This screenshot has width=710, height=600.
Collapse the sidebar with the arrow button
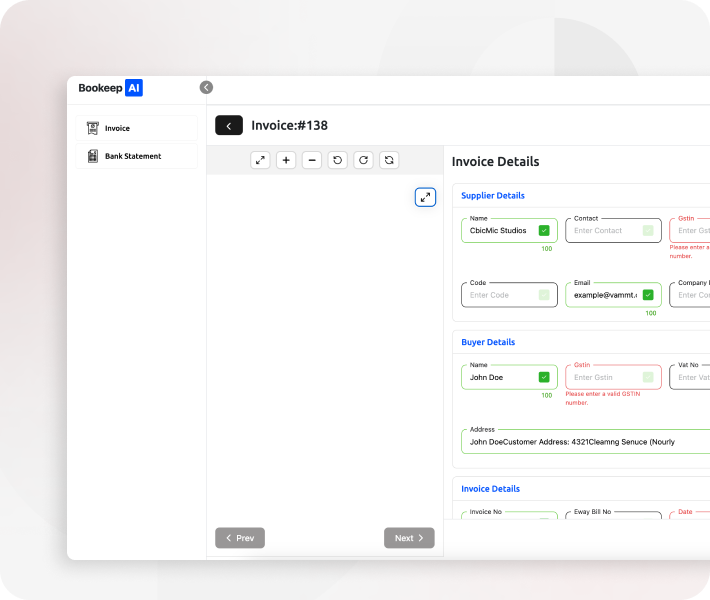click(x=206, y=87)
